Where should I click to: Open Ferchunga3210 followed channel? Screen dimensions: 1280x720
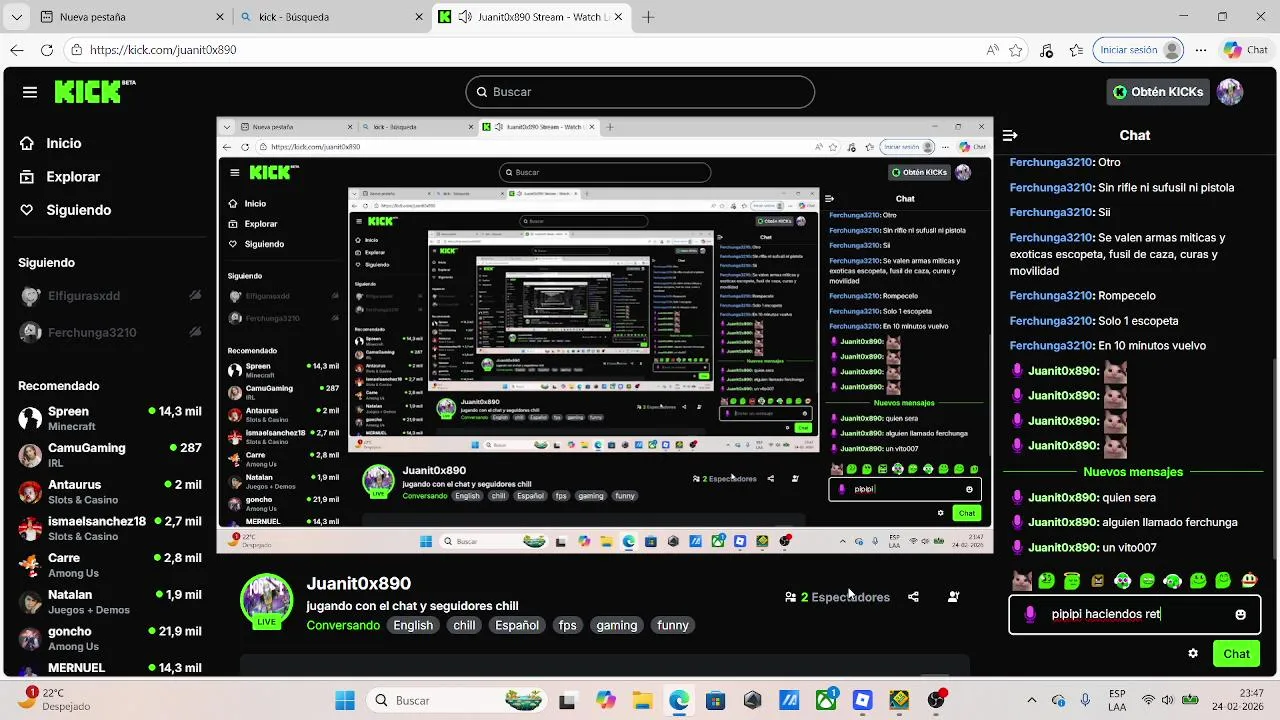pyautogui.click(x=110, y=332)
